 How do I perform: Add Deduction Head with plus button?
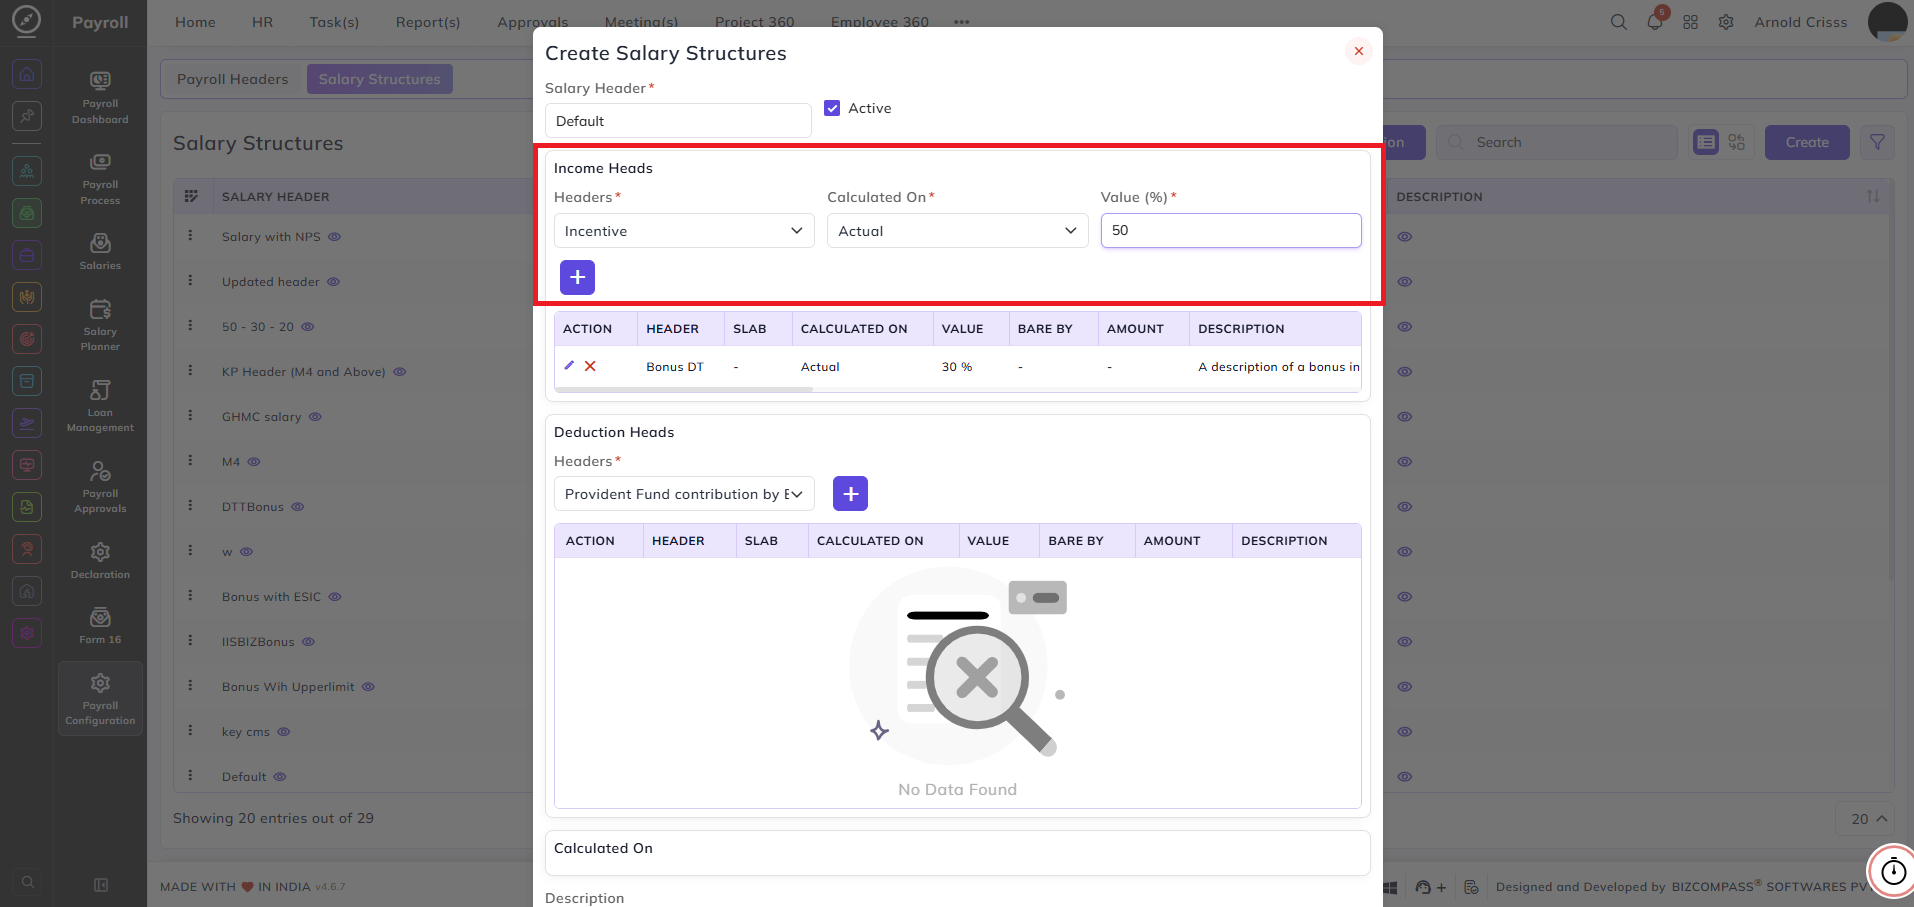pyautogui.click(x=850, y=493)
